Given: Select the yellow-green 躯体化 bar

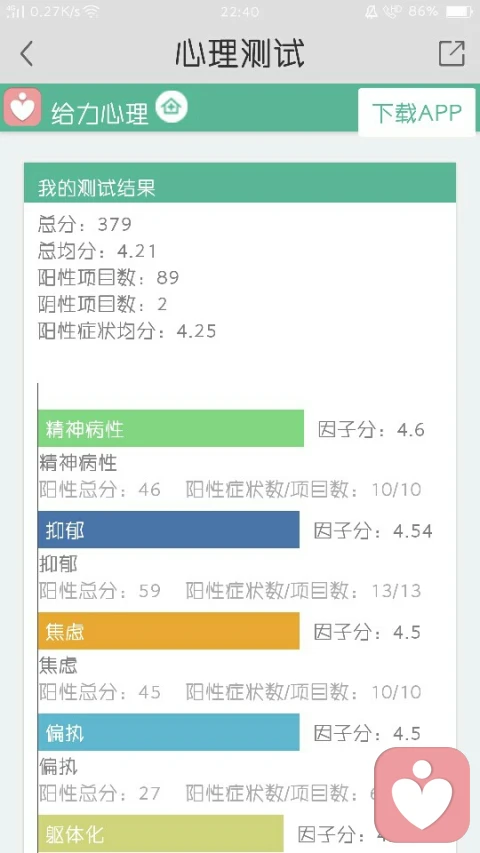Looking at the screenshot, I should coord(161,833).
